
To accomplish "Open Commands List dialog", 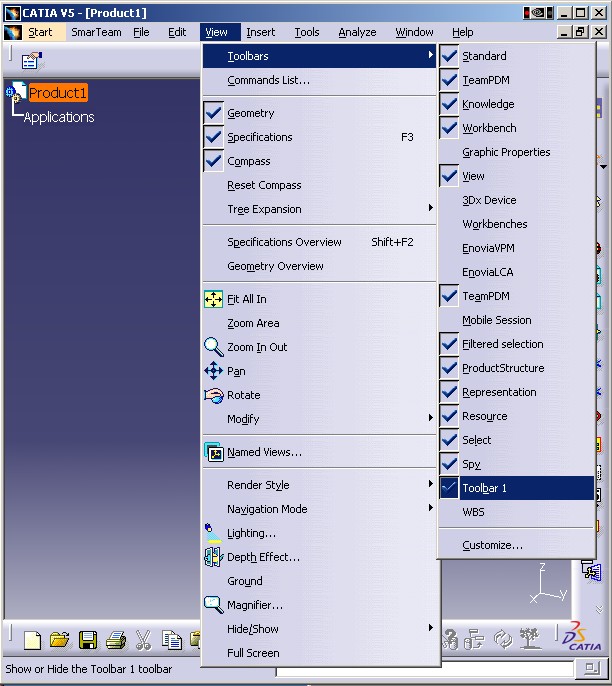I will 320,80.
